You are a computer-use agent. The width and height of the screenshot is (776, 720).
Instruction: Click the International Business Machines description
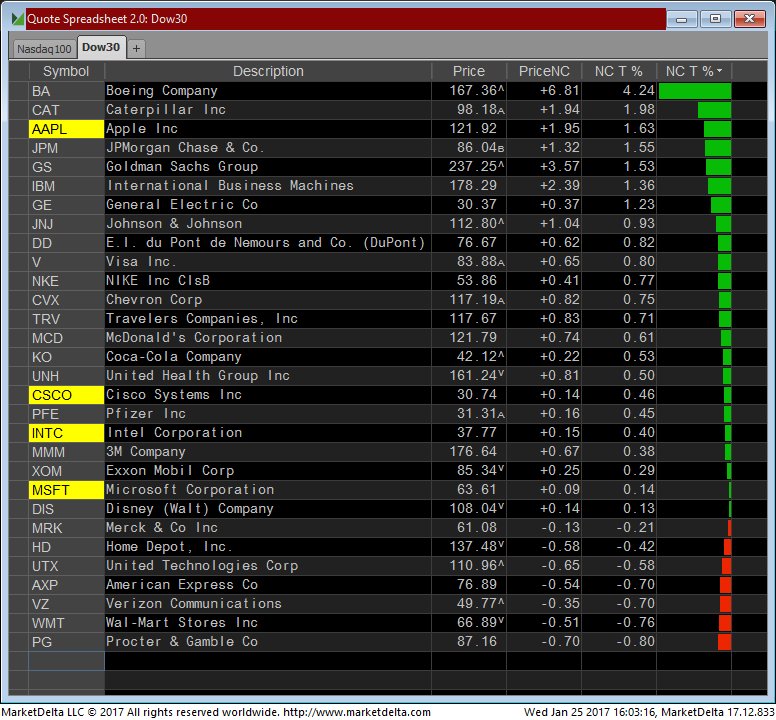click(x=231, y=186)
